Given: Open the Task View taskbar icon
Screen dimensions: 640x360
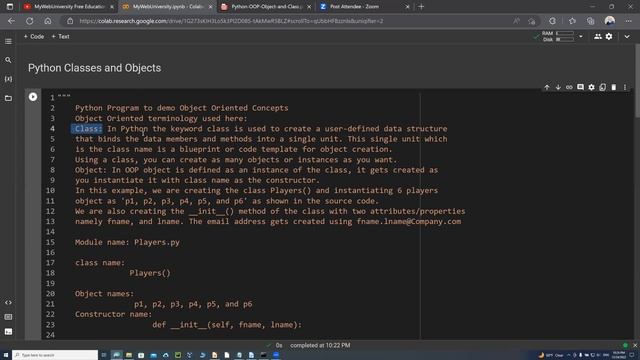Looking at the screenshot, I should coord(104,355).
